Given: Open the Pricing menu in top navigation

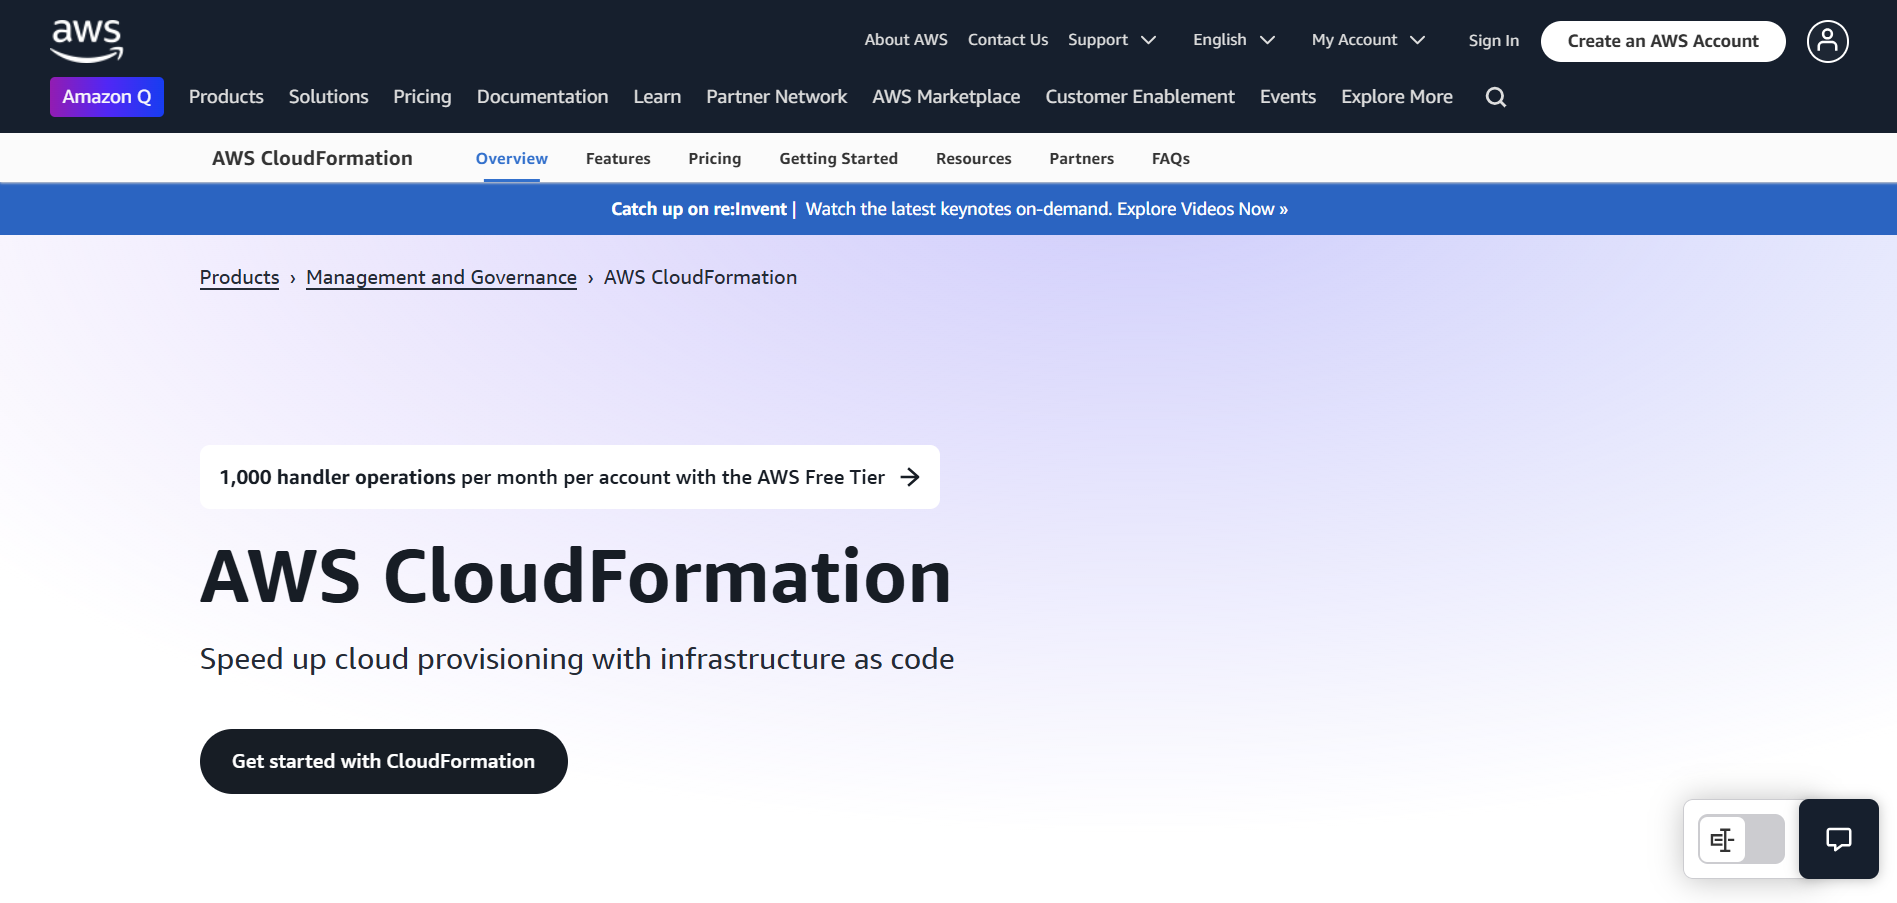Looking at the screenshot, I should click(422, 97).
